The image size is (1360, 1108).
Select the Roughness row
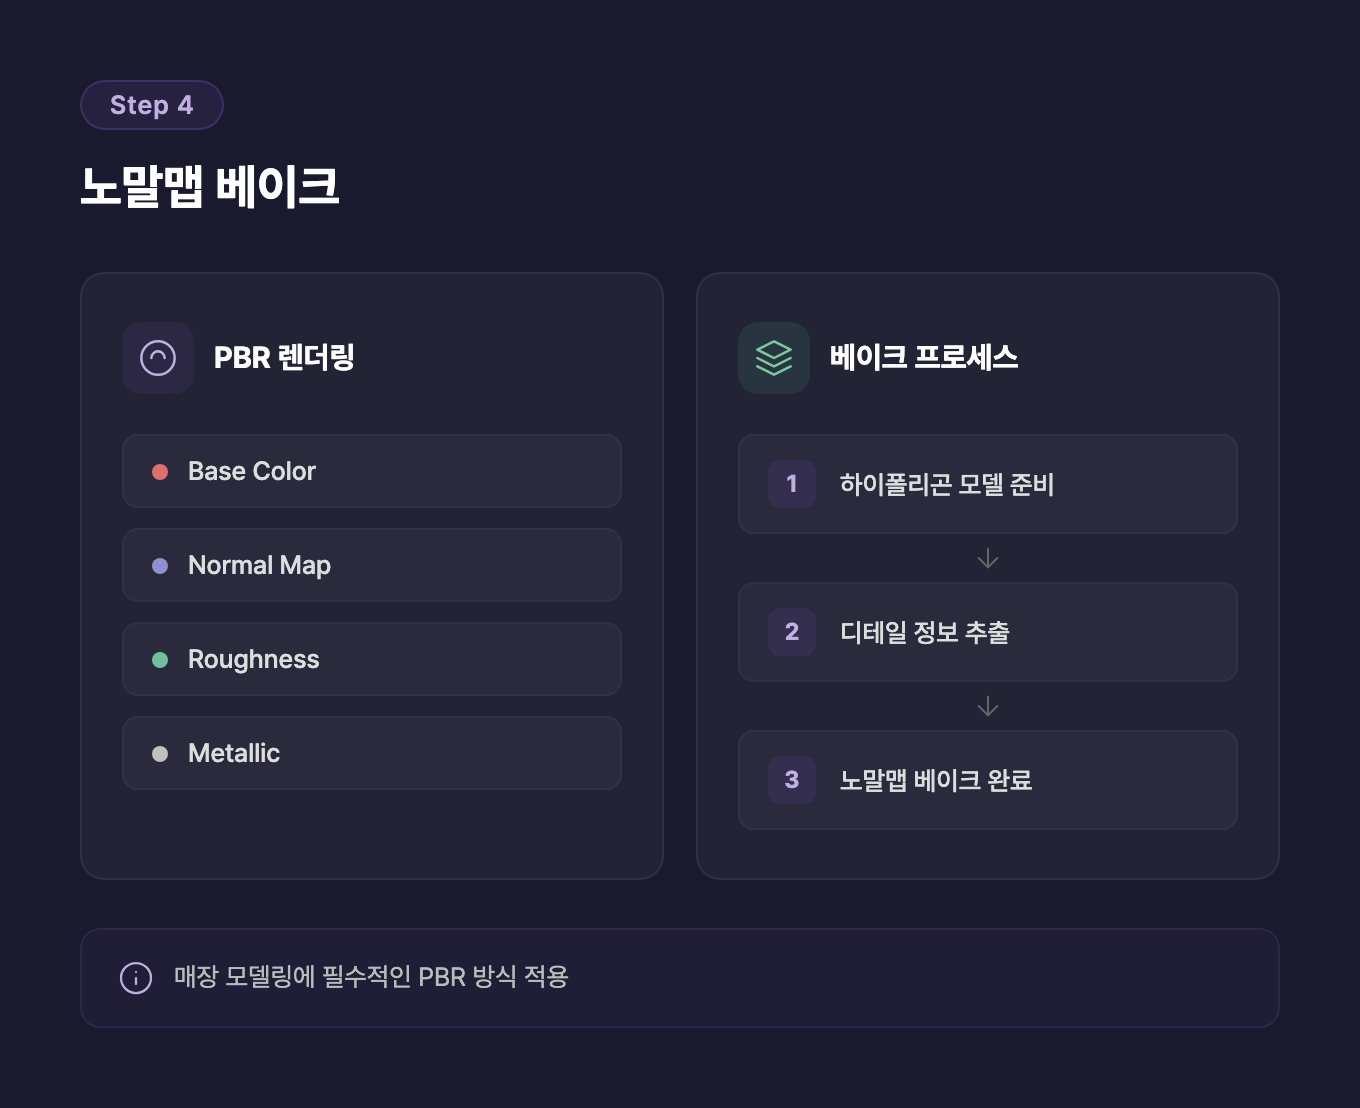(372, 659)
